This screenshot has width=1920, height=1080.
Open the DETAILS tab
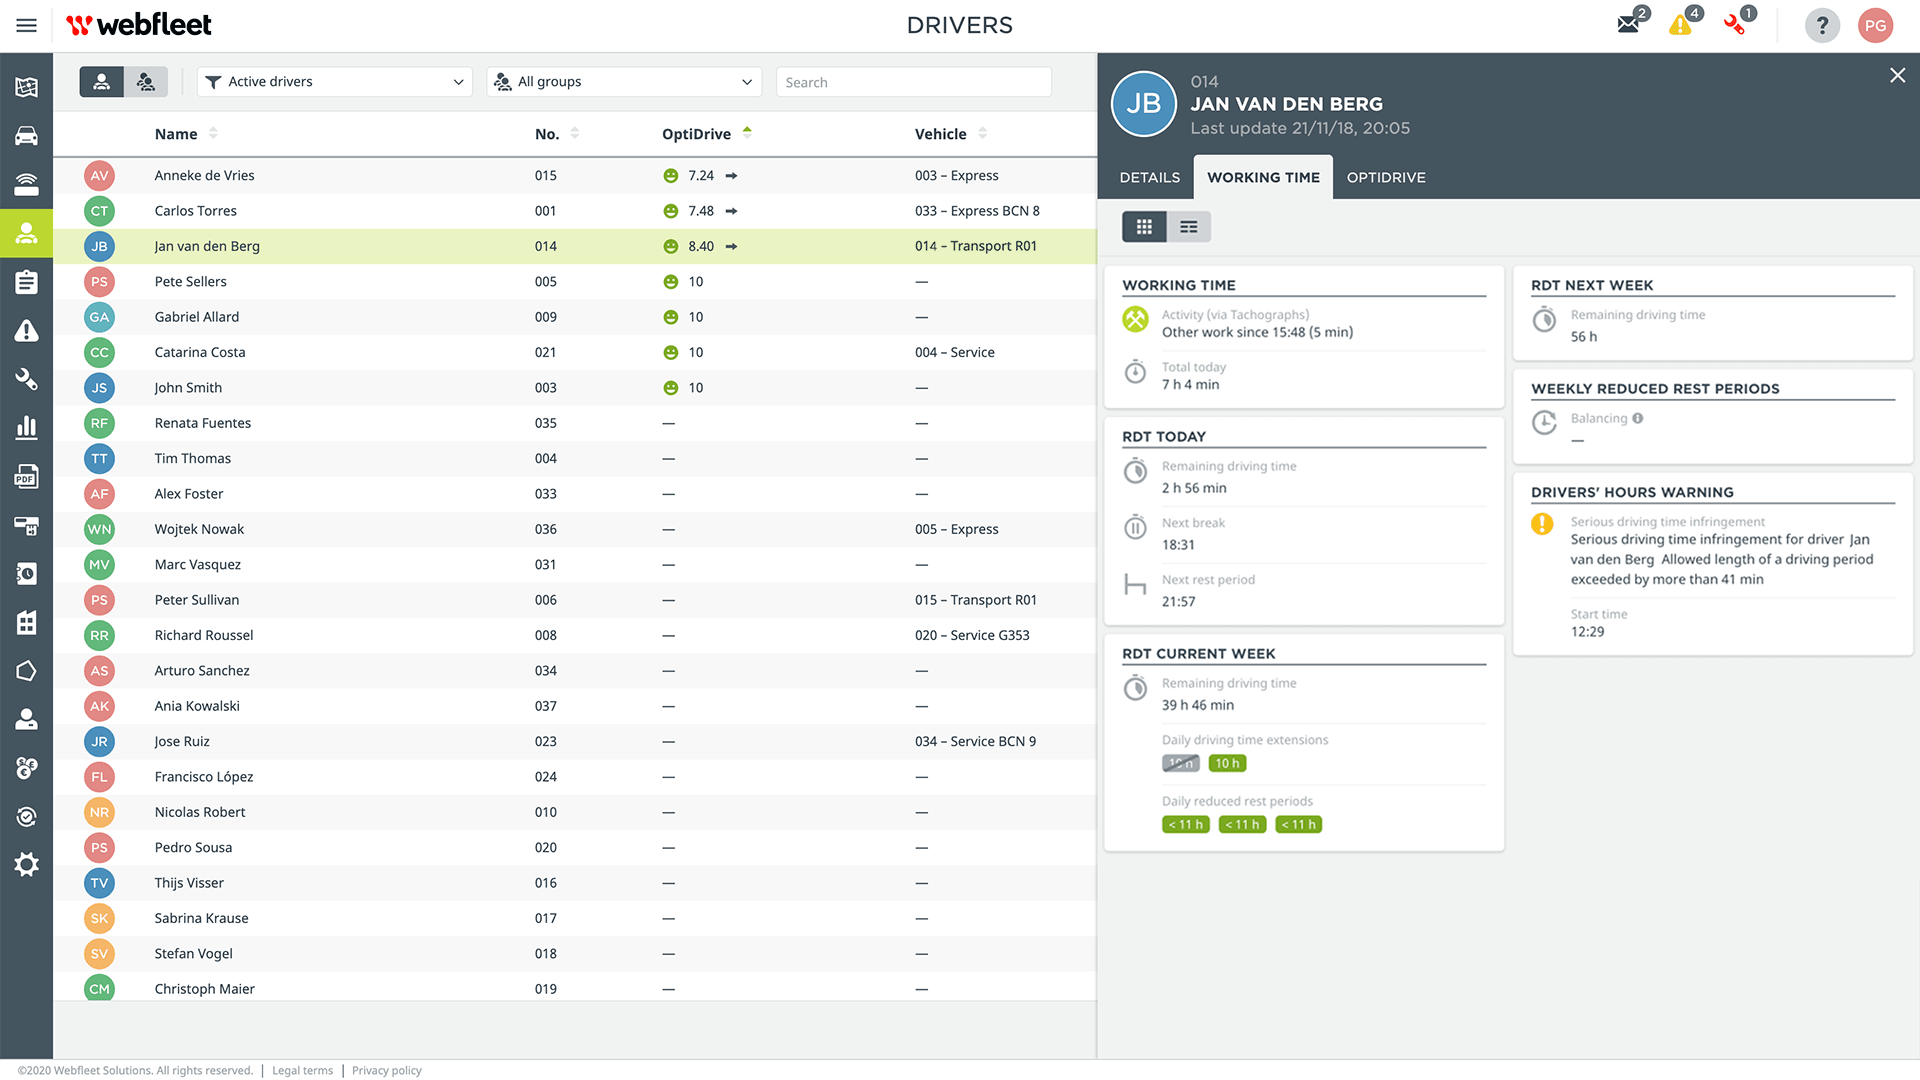pos(1149,177)
